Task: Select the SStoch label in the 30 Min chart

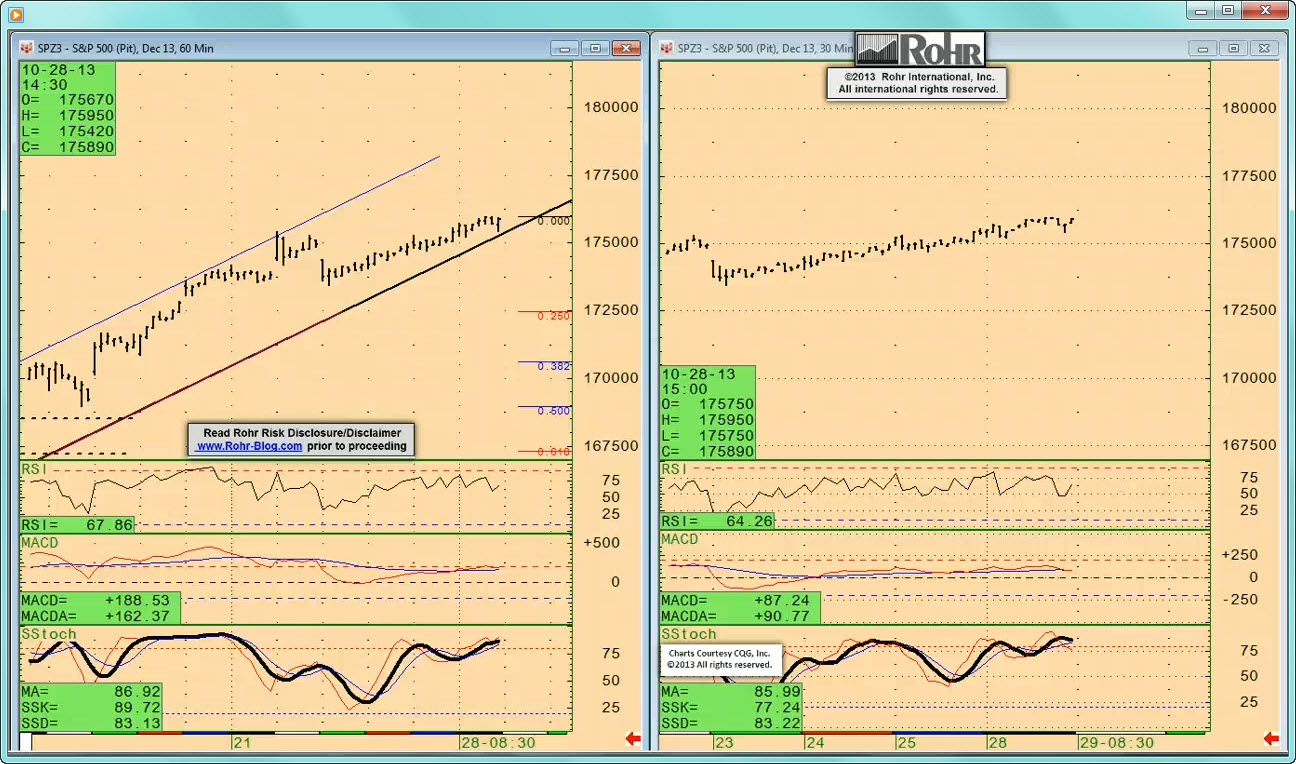Action: coord(689,634)
